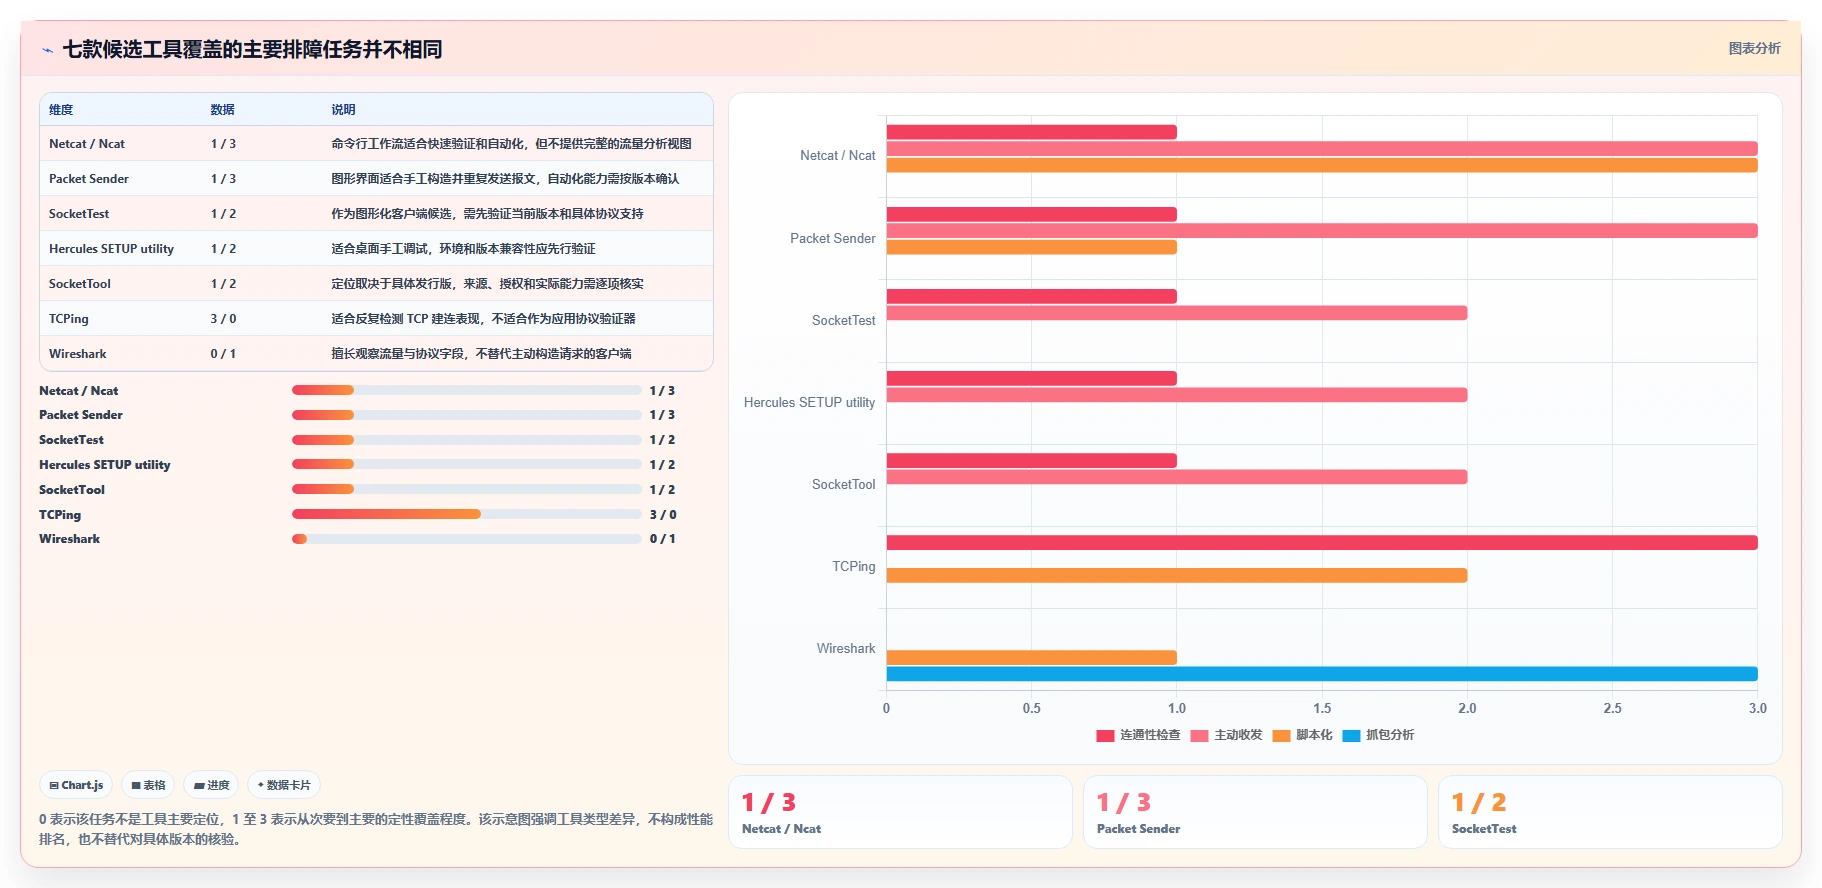Select the Packet Sender table row name
1822x888 pixels.
89,179
